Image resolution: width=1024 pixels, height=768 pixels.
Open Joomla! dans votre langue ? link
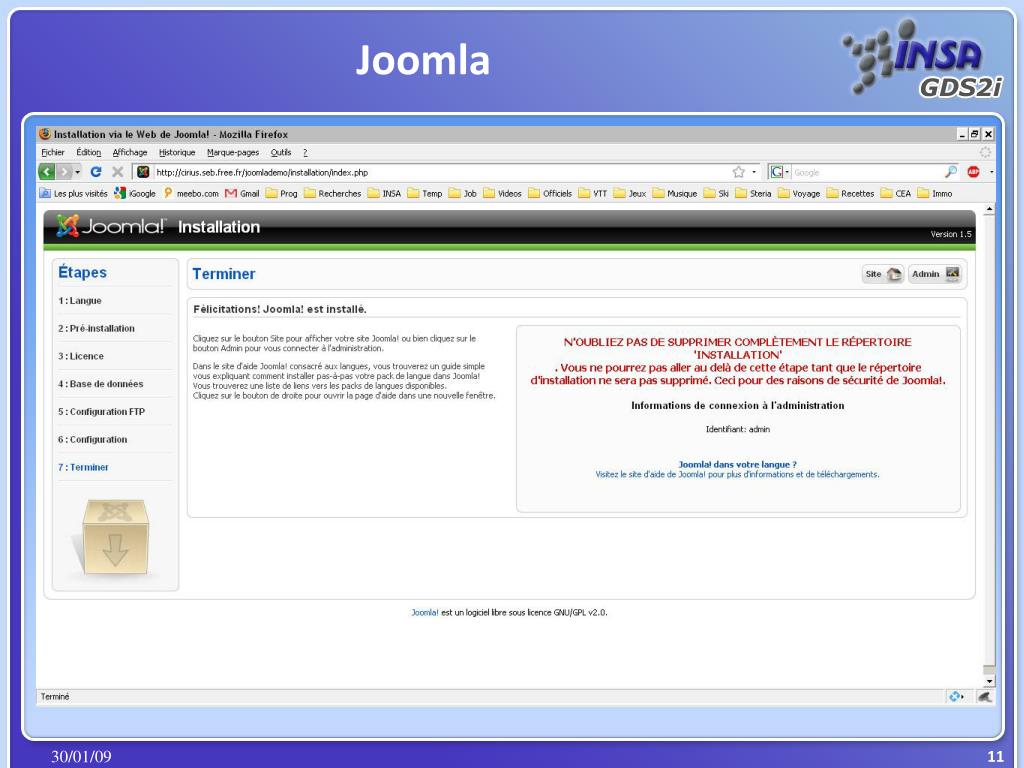737,464
